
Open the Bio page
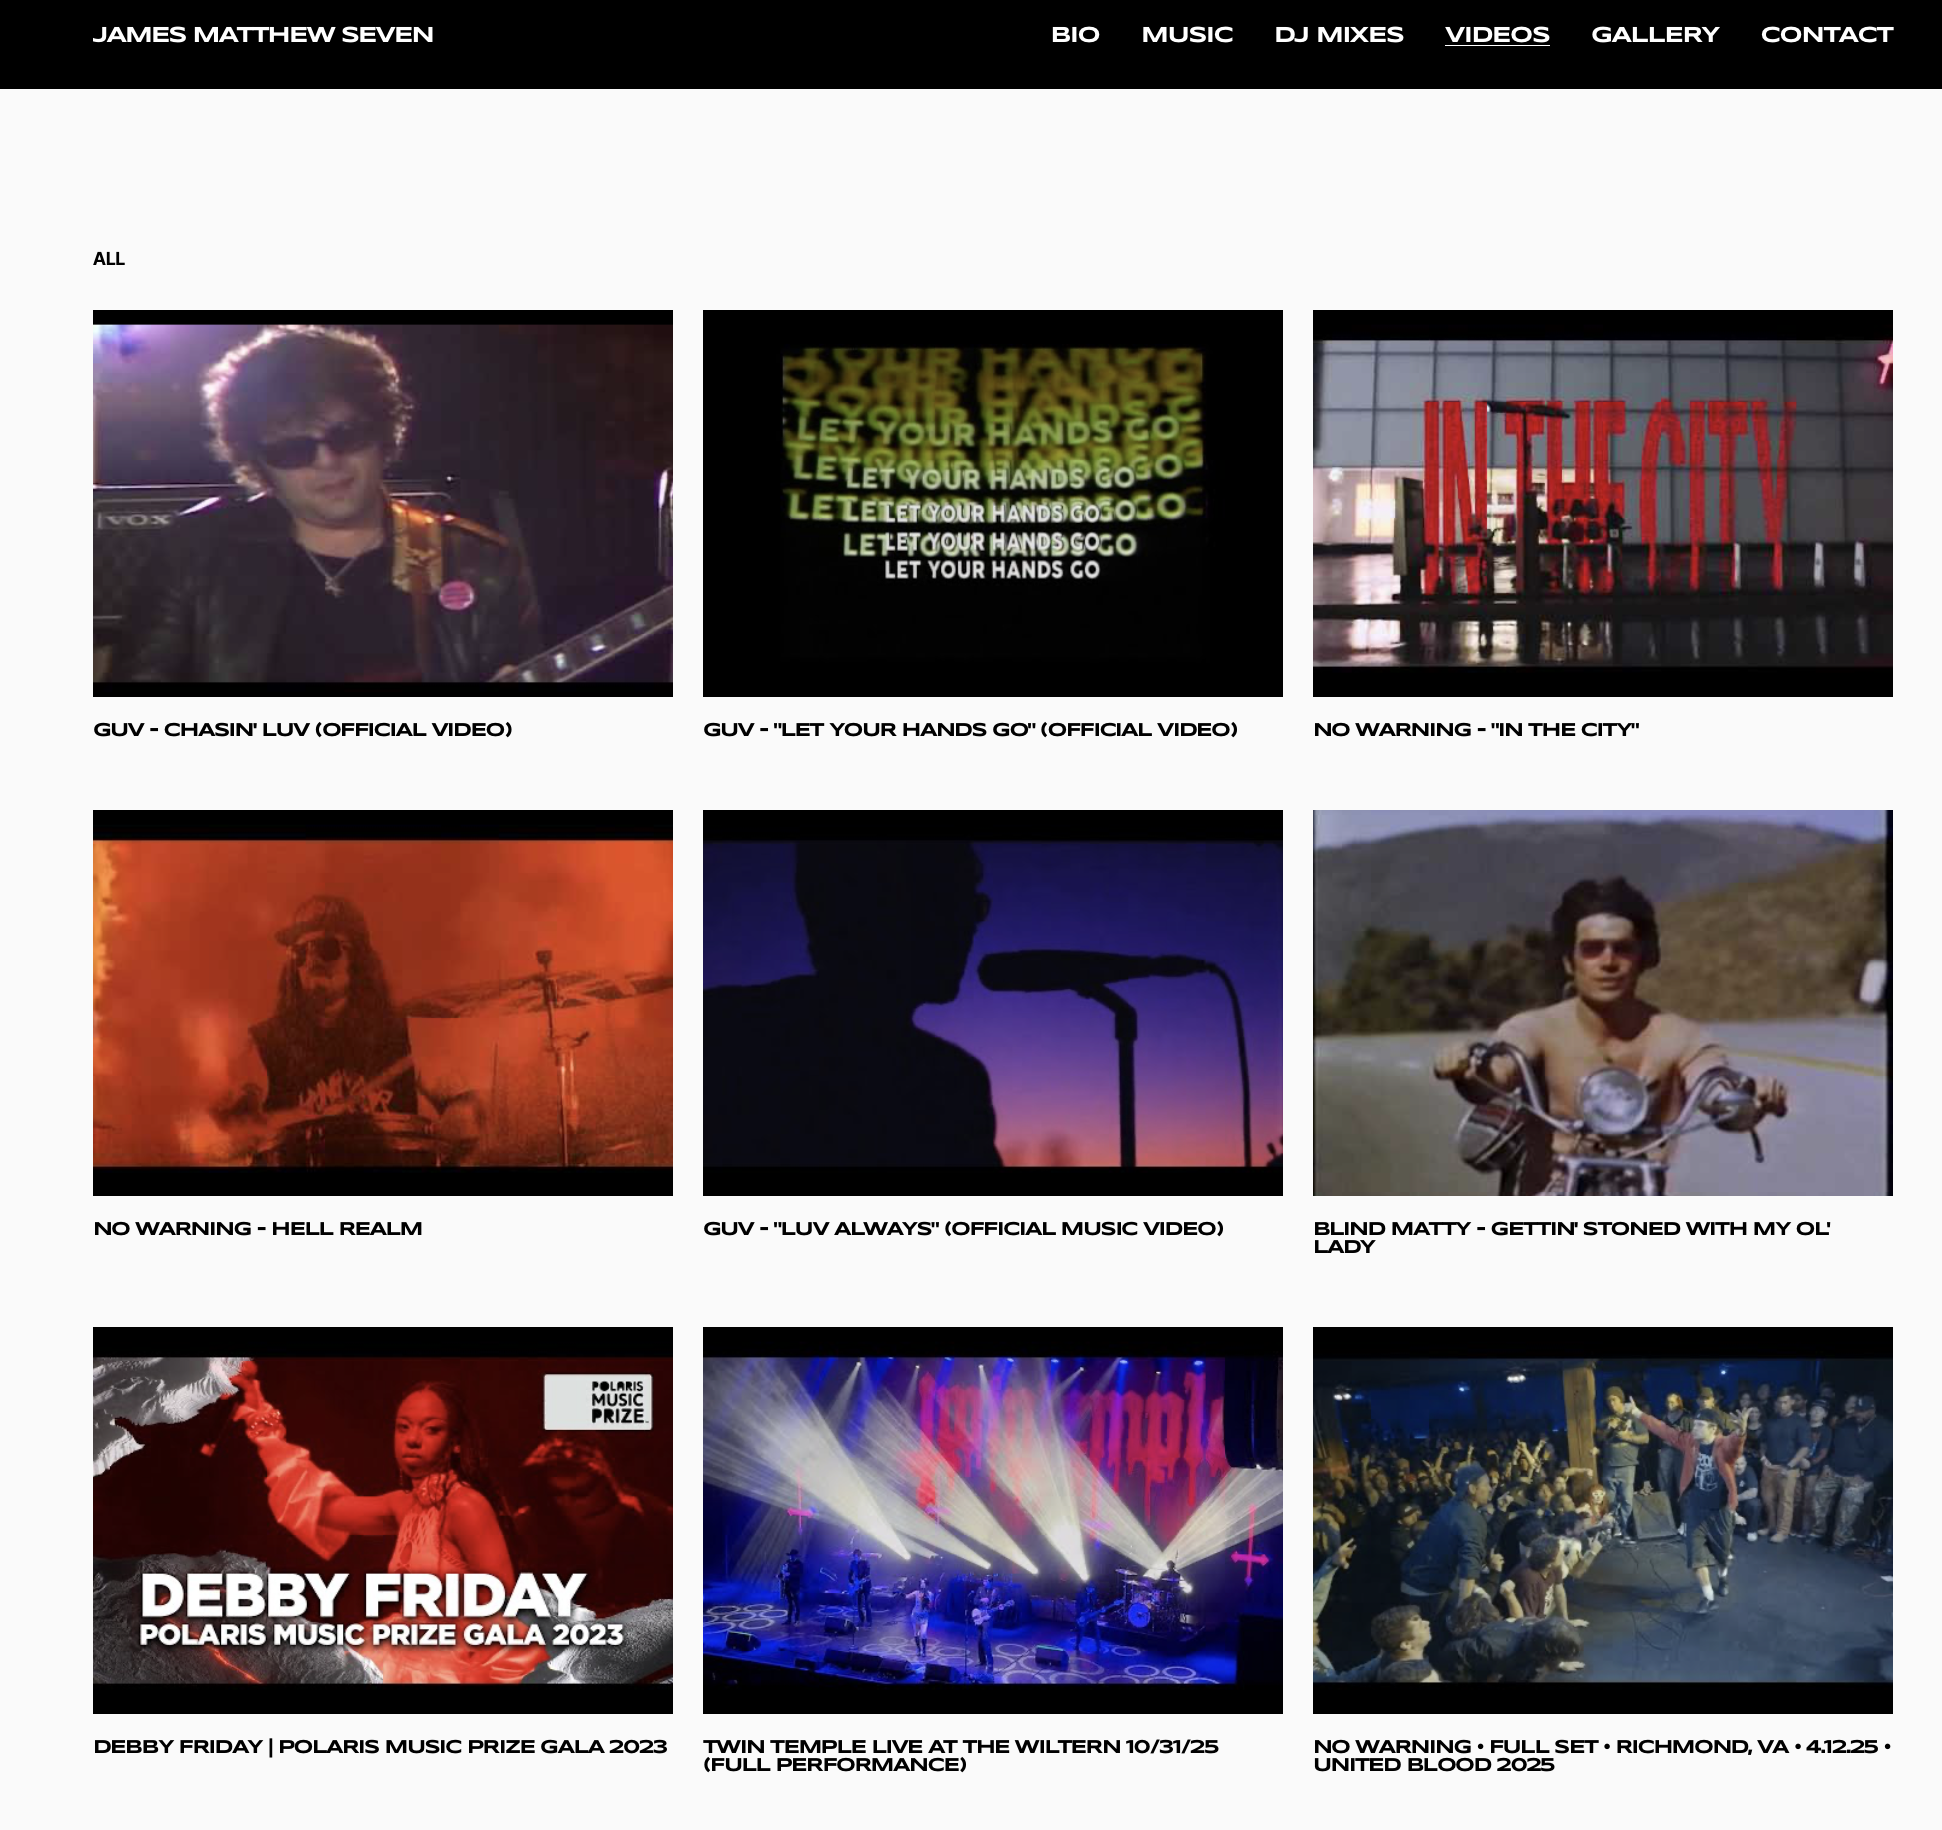point(1075,35)
